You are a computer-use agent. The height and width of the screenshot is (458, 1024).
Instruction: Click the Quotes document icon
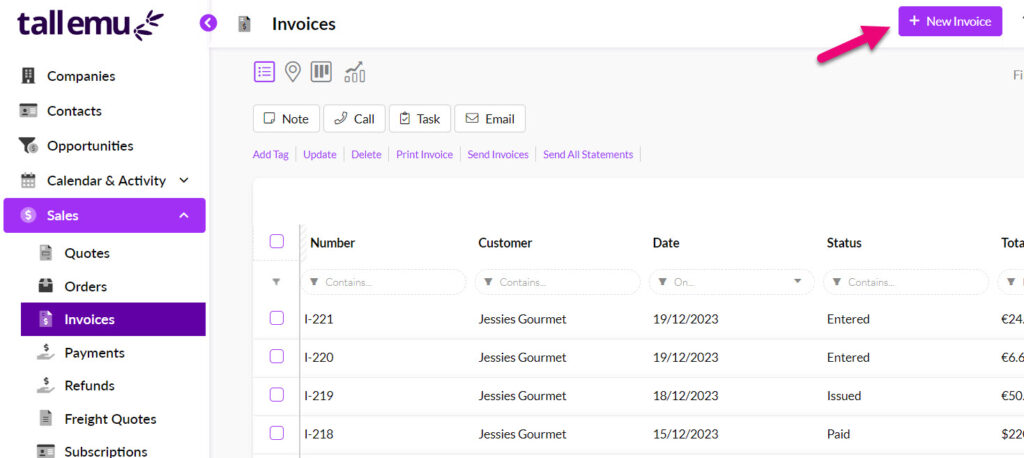(x=46, y=253)
